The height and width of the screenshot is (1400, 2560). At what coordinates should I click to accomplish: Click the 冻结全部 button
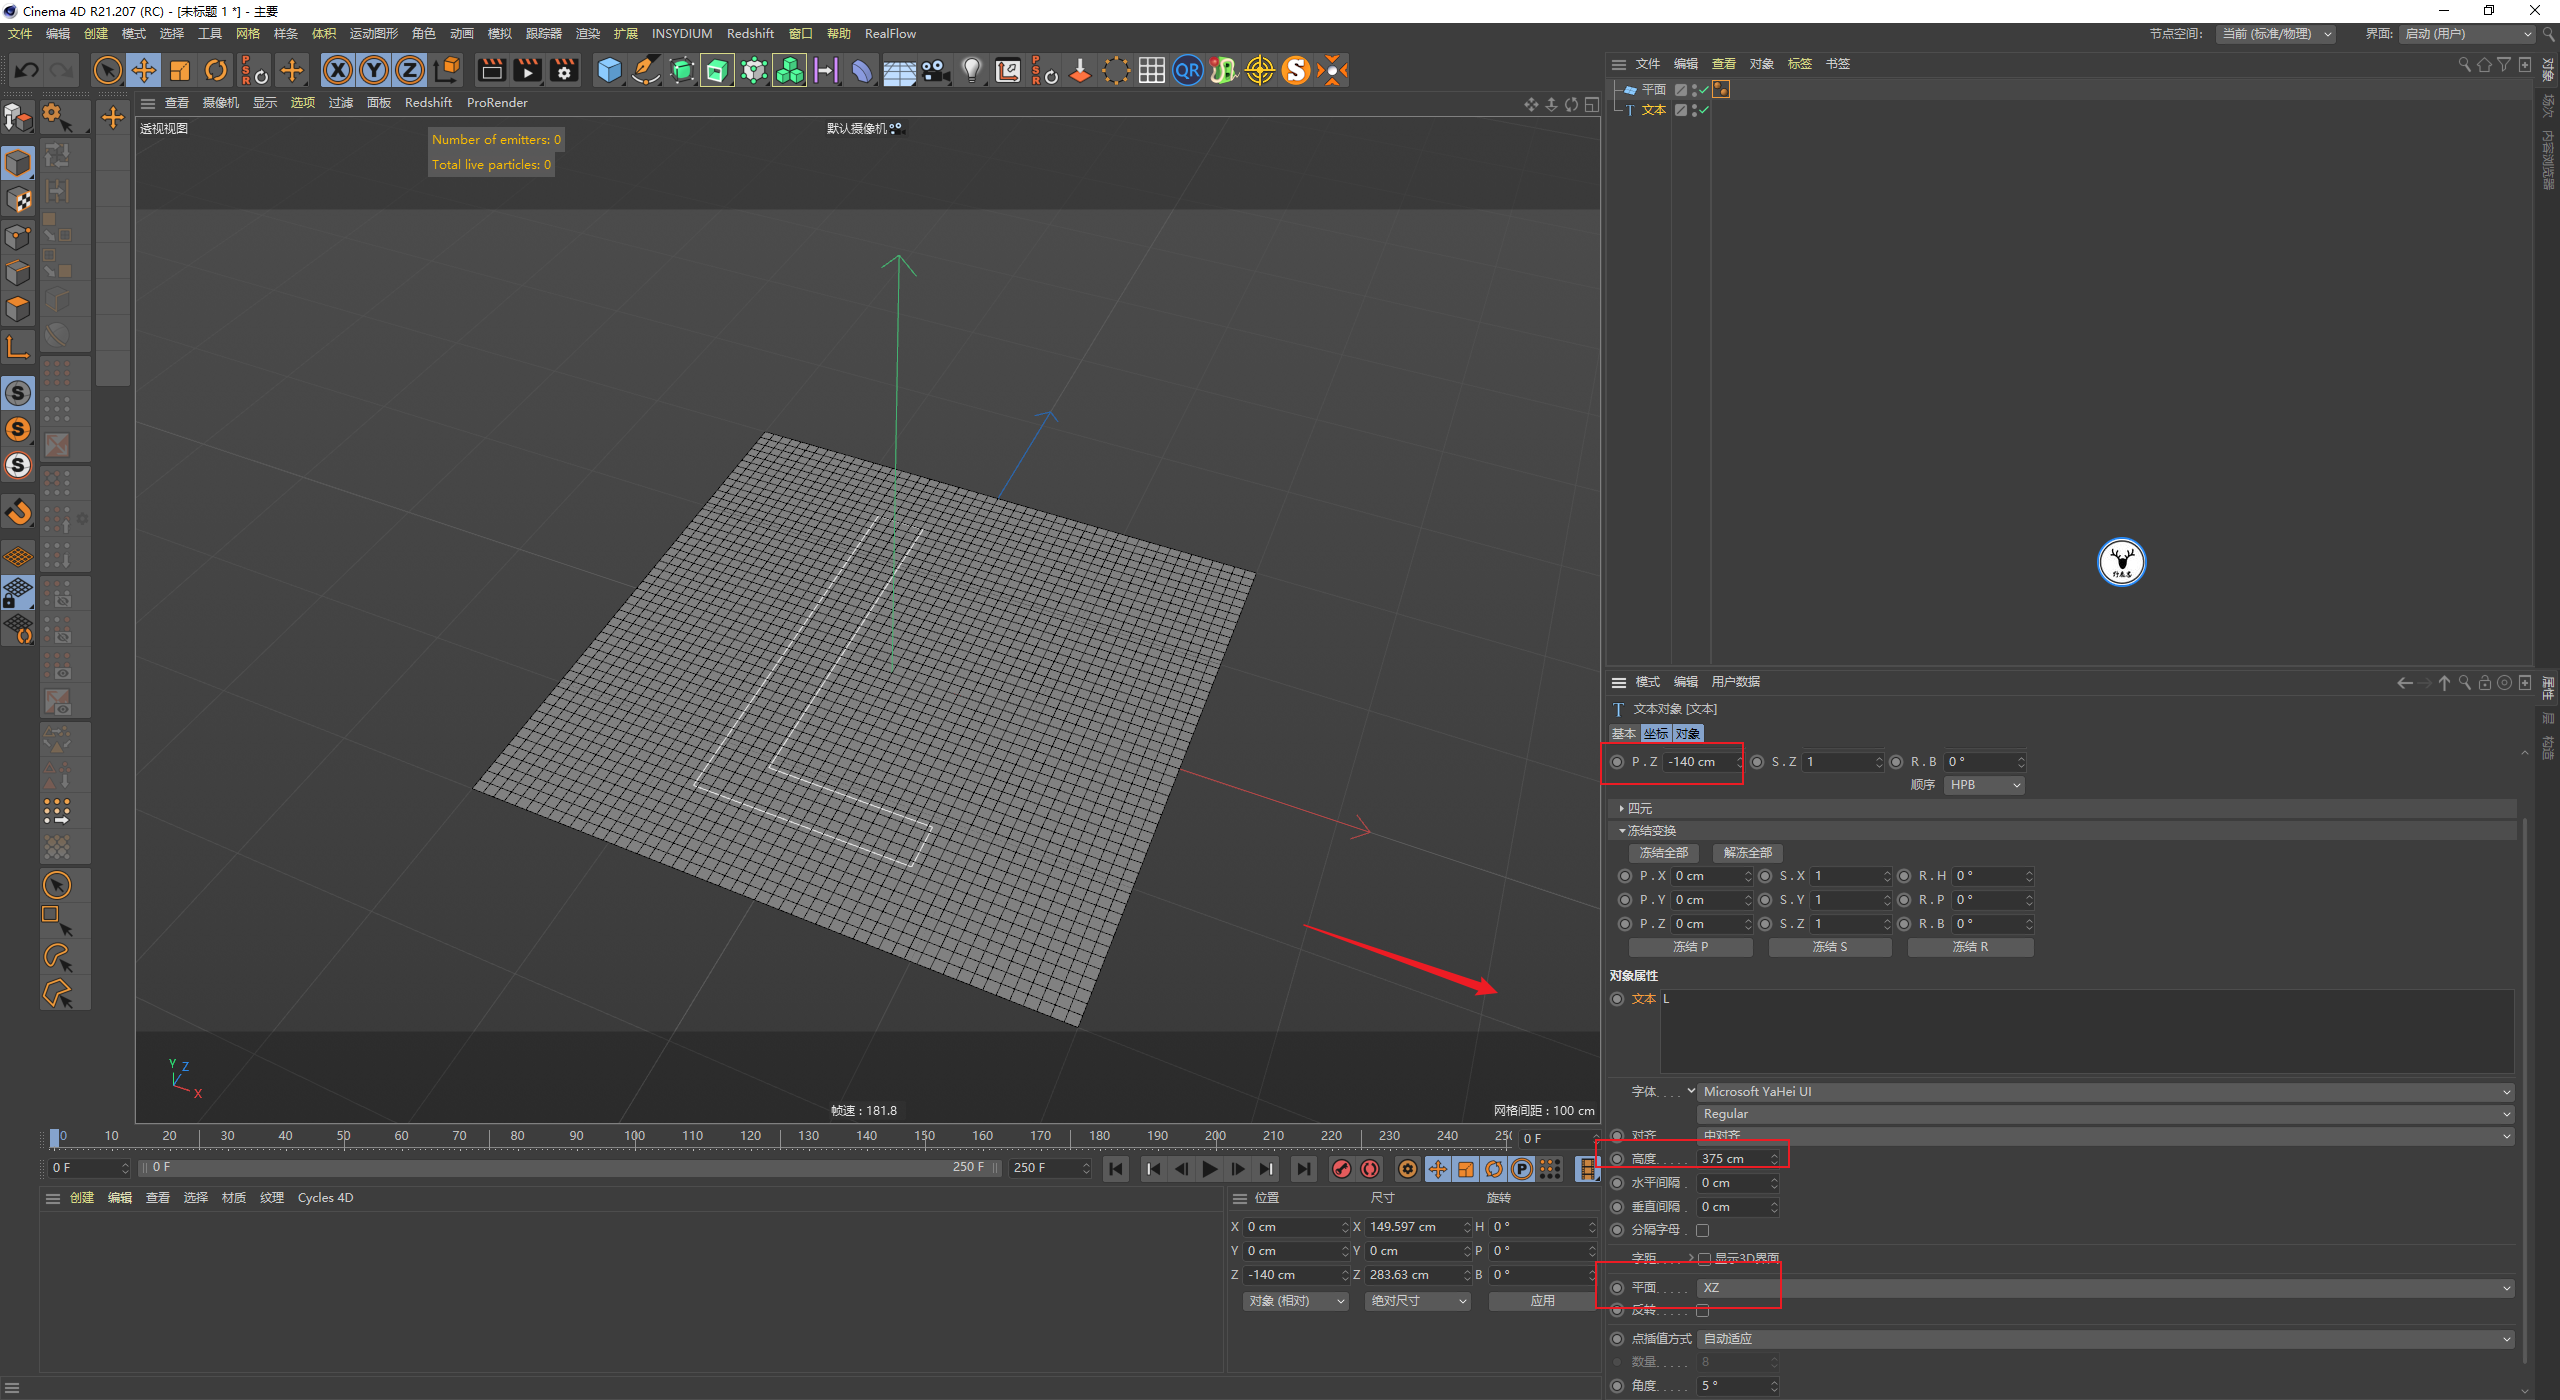(1663, 853)
